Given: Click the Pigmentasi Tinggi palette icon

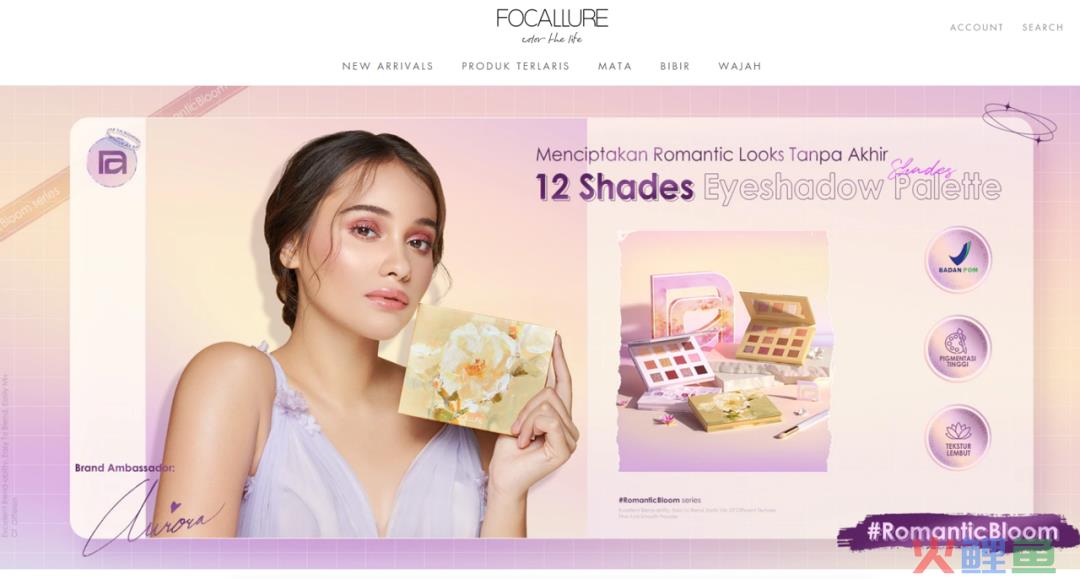Looking at the screenshot, I should (957, 348).
